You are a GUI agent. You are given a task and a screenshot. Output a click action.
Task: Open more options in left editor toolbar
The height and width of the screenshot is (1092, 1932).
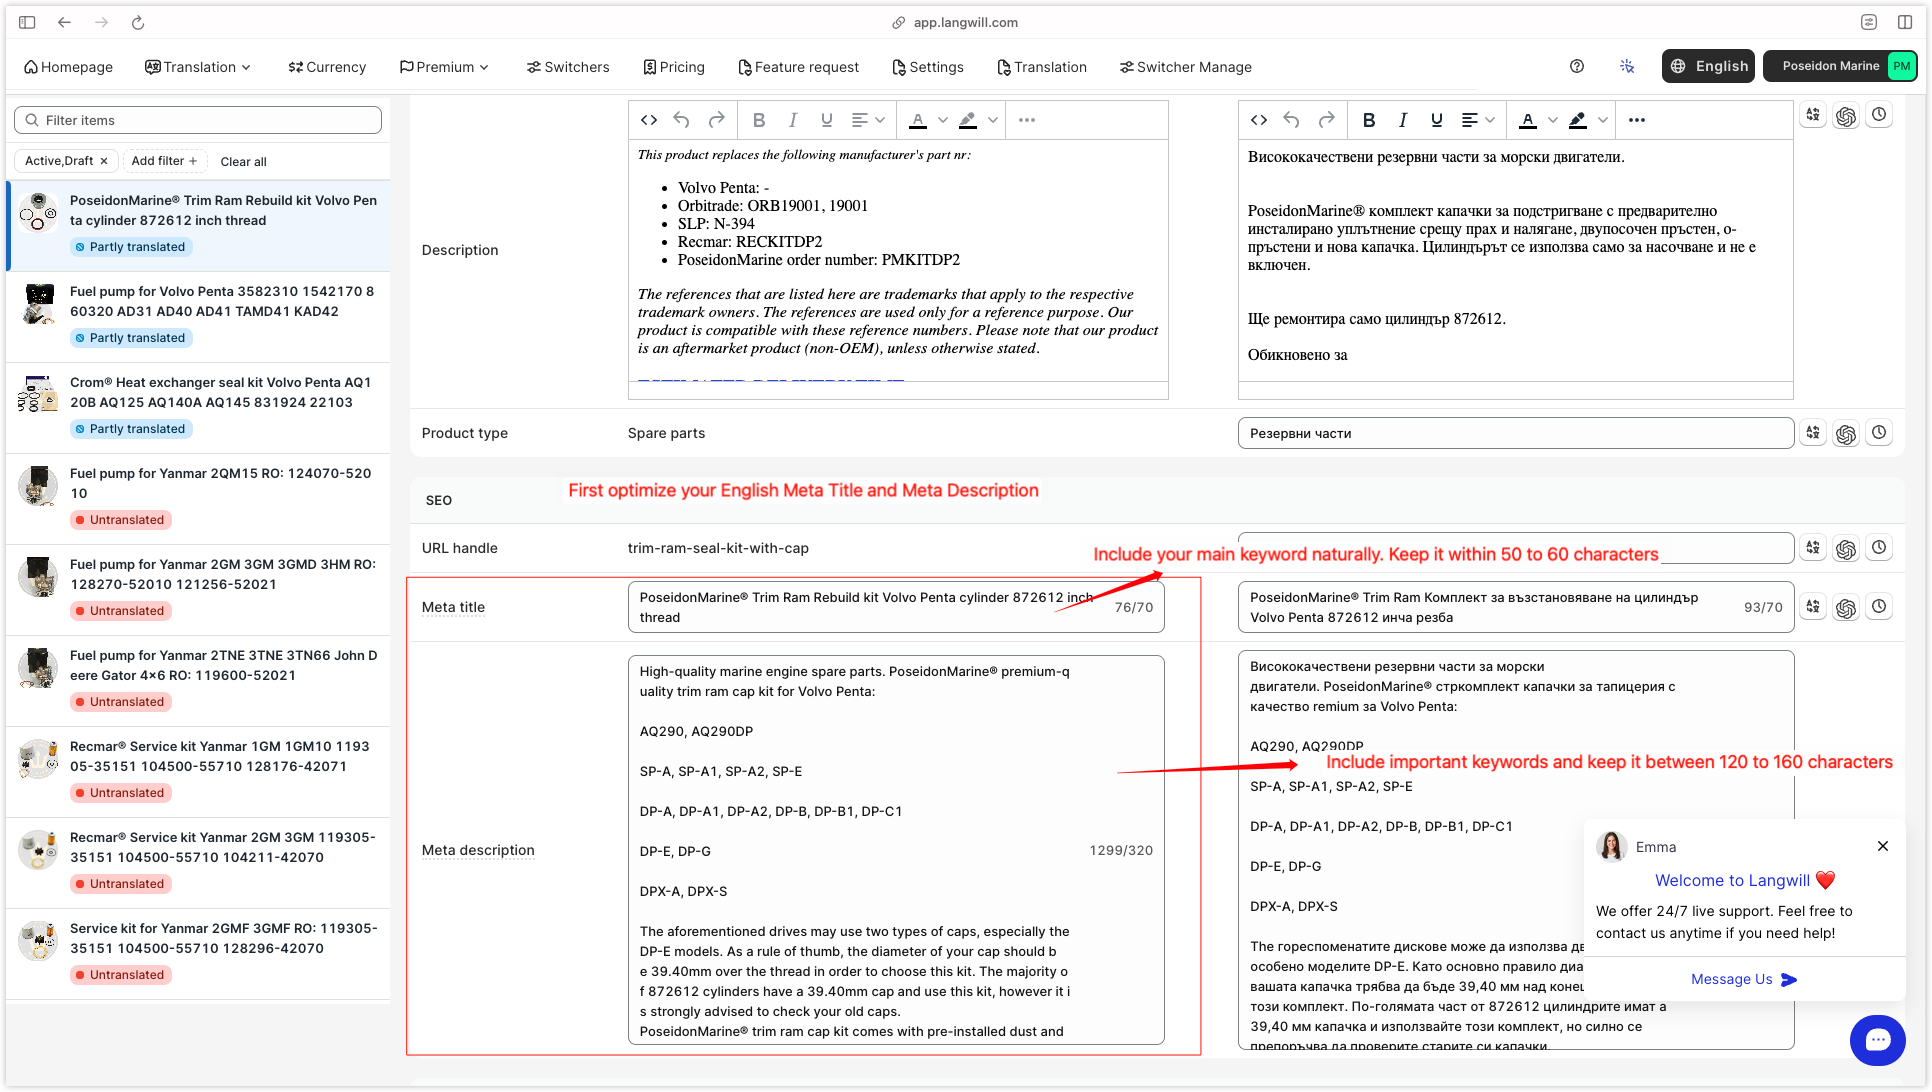pyautogui.click(x=1027, y=120)
